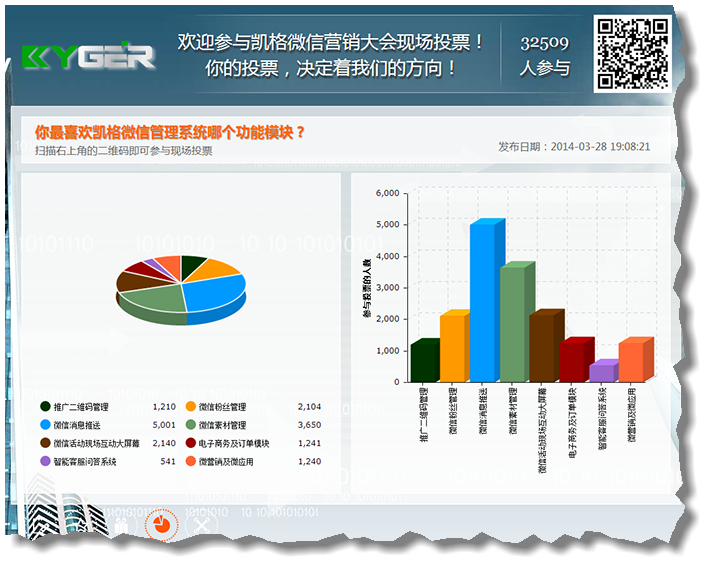Click legend label 微信粉丝管理
Image resolution: width=710 pixels, height=568 pixels.
[x=222, y=407]
